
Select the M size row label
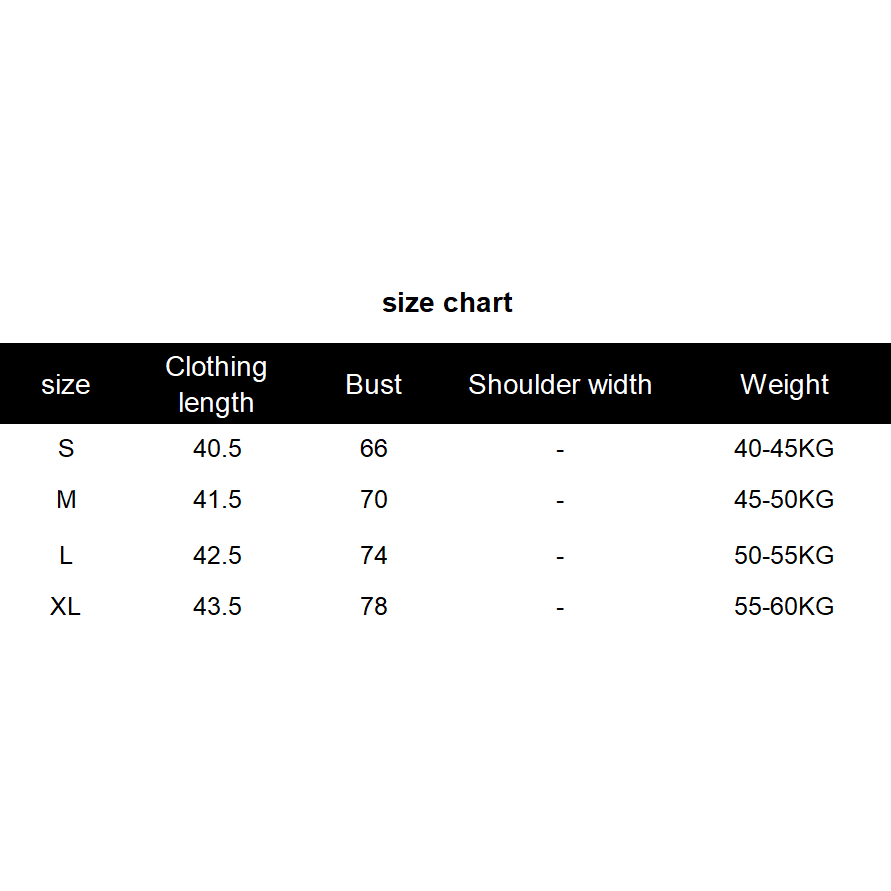pyautogui.click(x=66, y=500)
